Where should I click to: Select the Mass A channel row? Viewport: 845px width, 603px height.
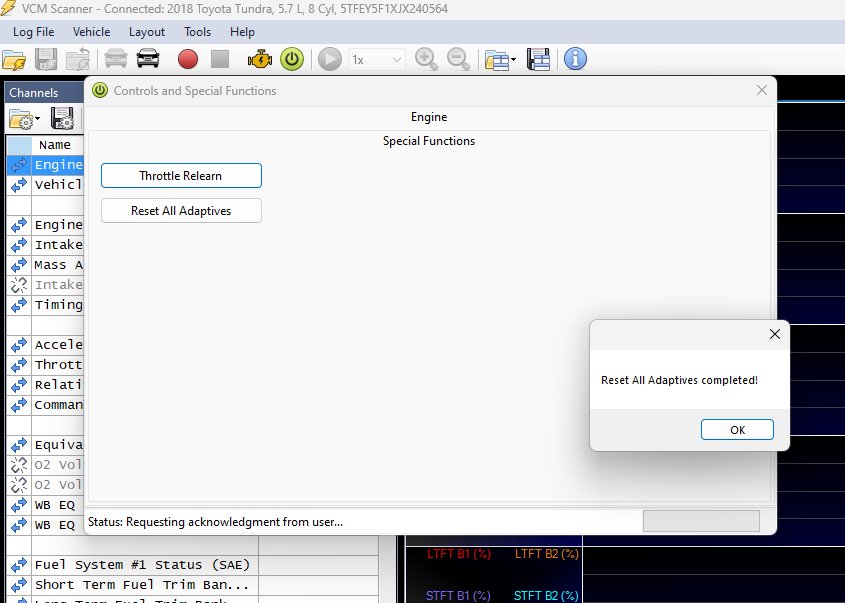tap(45, 265)
